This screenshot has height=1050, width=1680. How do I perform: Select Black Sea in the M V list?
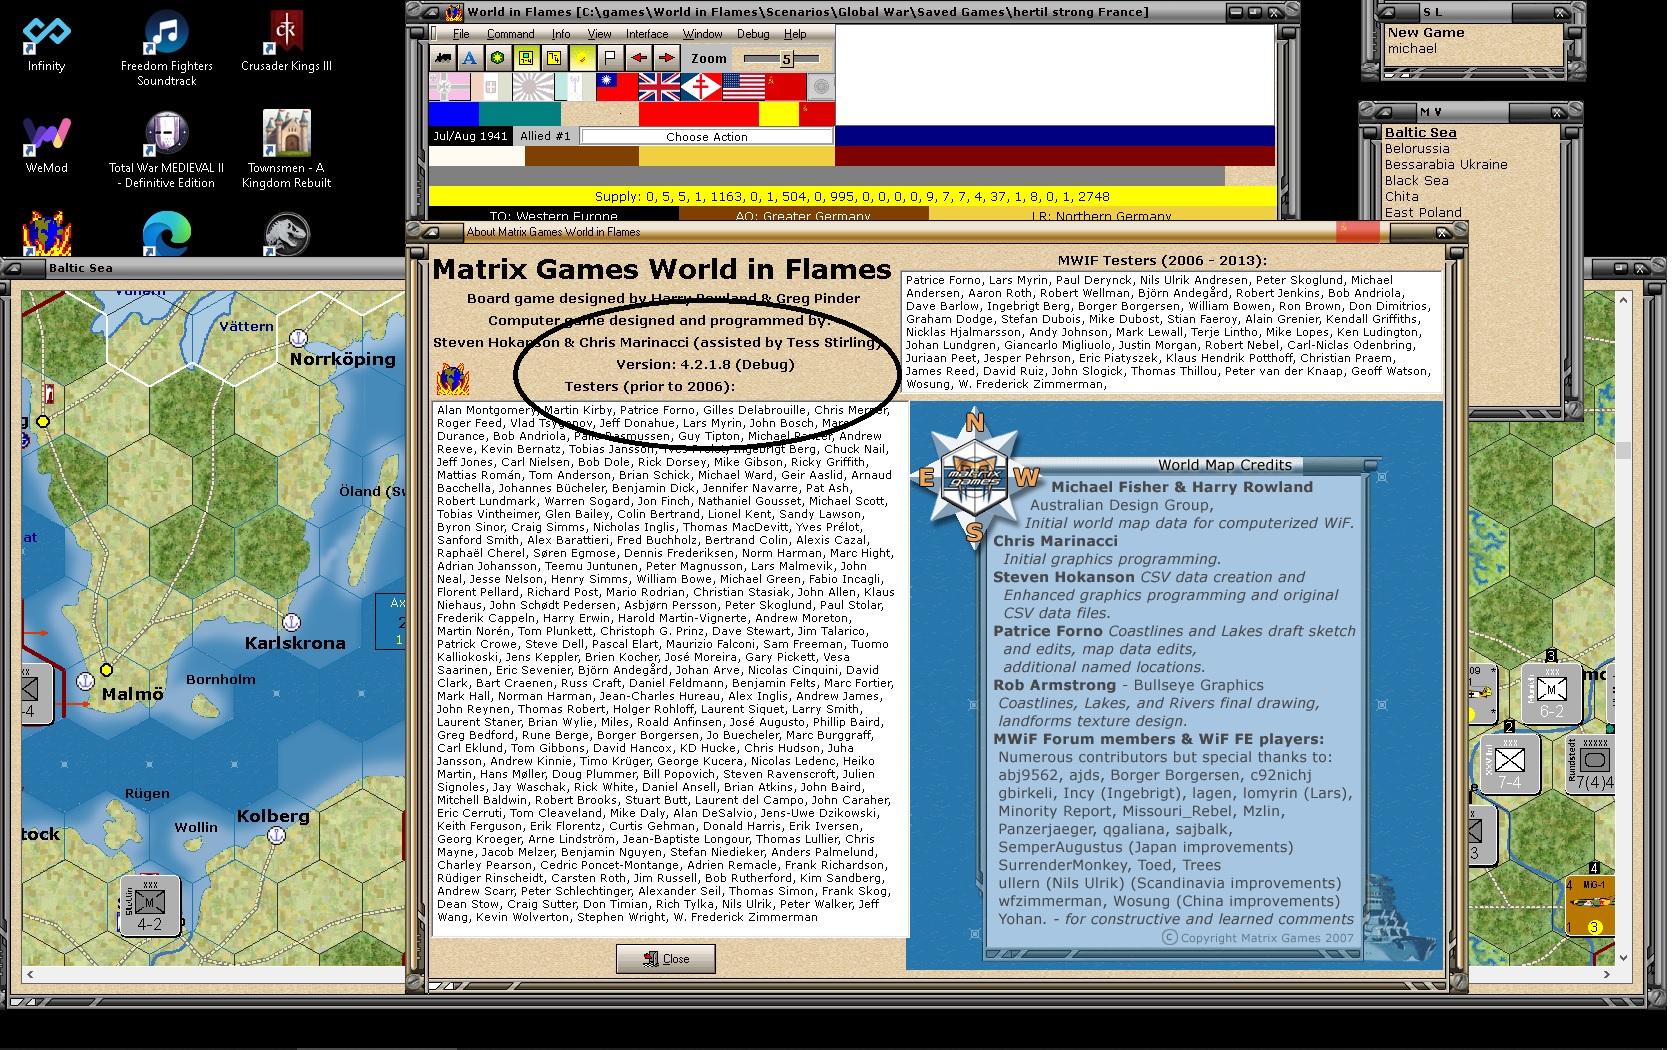tap(1416, 181)
